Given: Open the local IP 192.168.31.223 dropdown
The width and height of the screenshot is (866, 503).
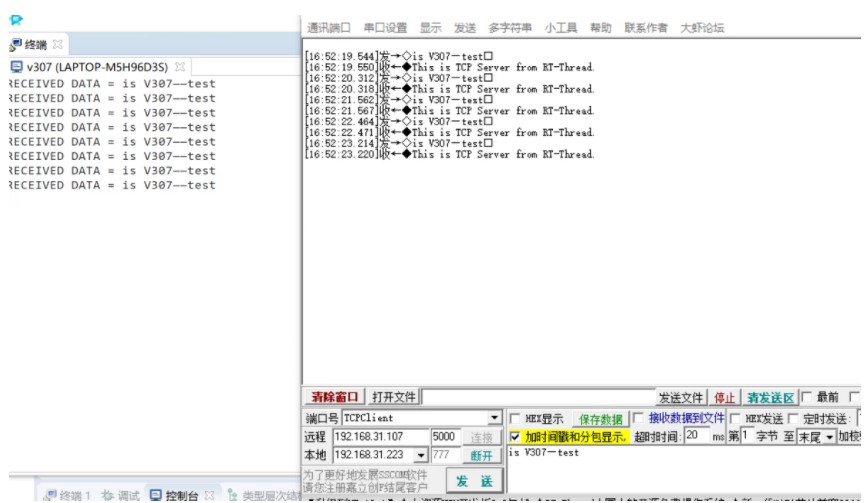Looking at the screenshot, I should pos(421,455).
